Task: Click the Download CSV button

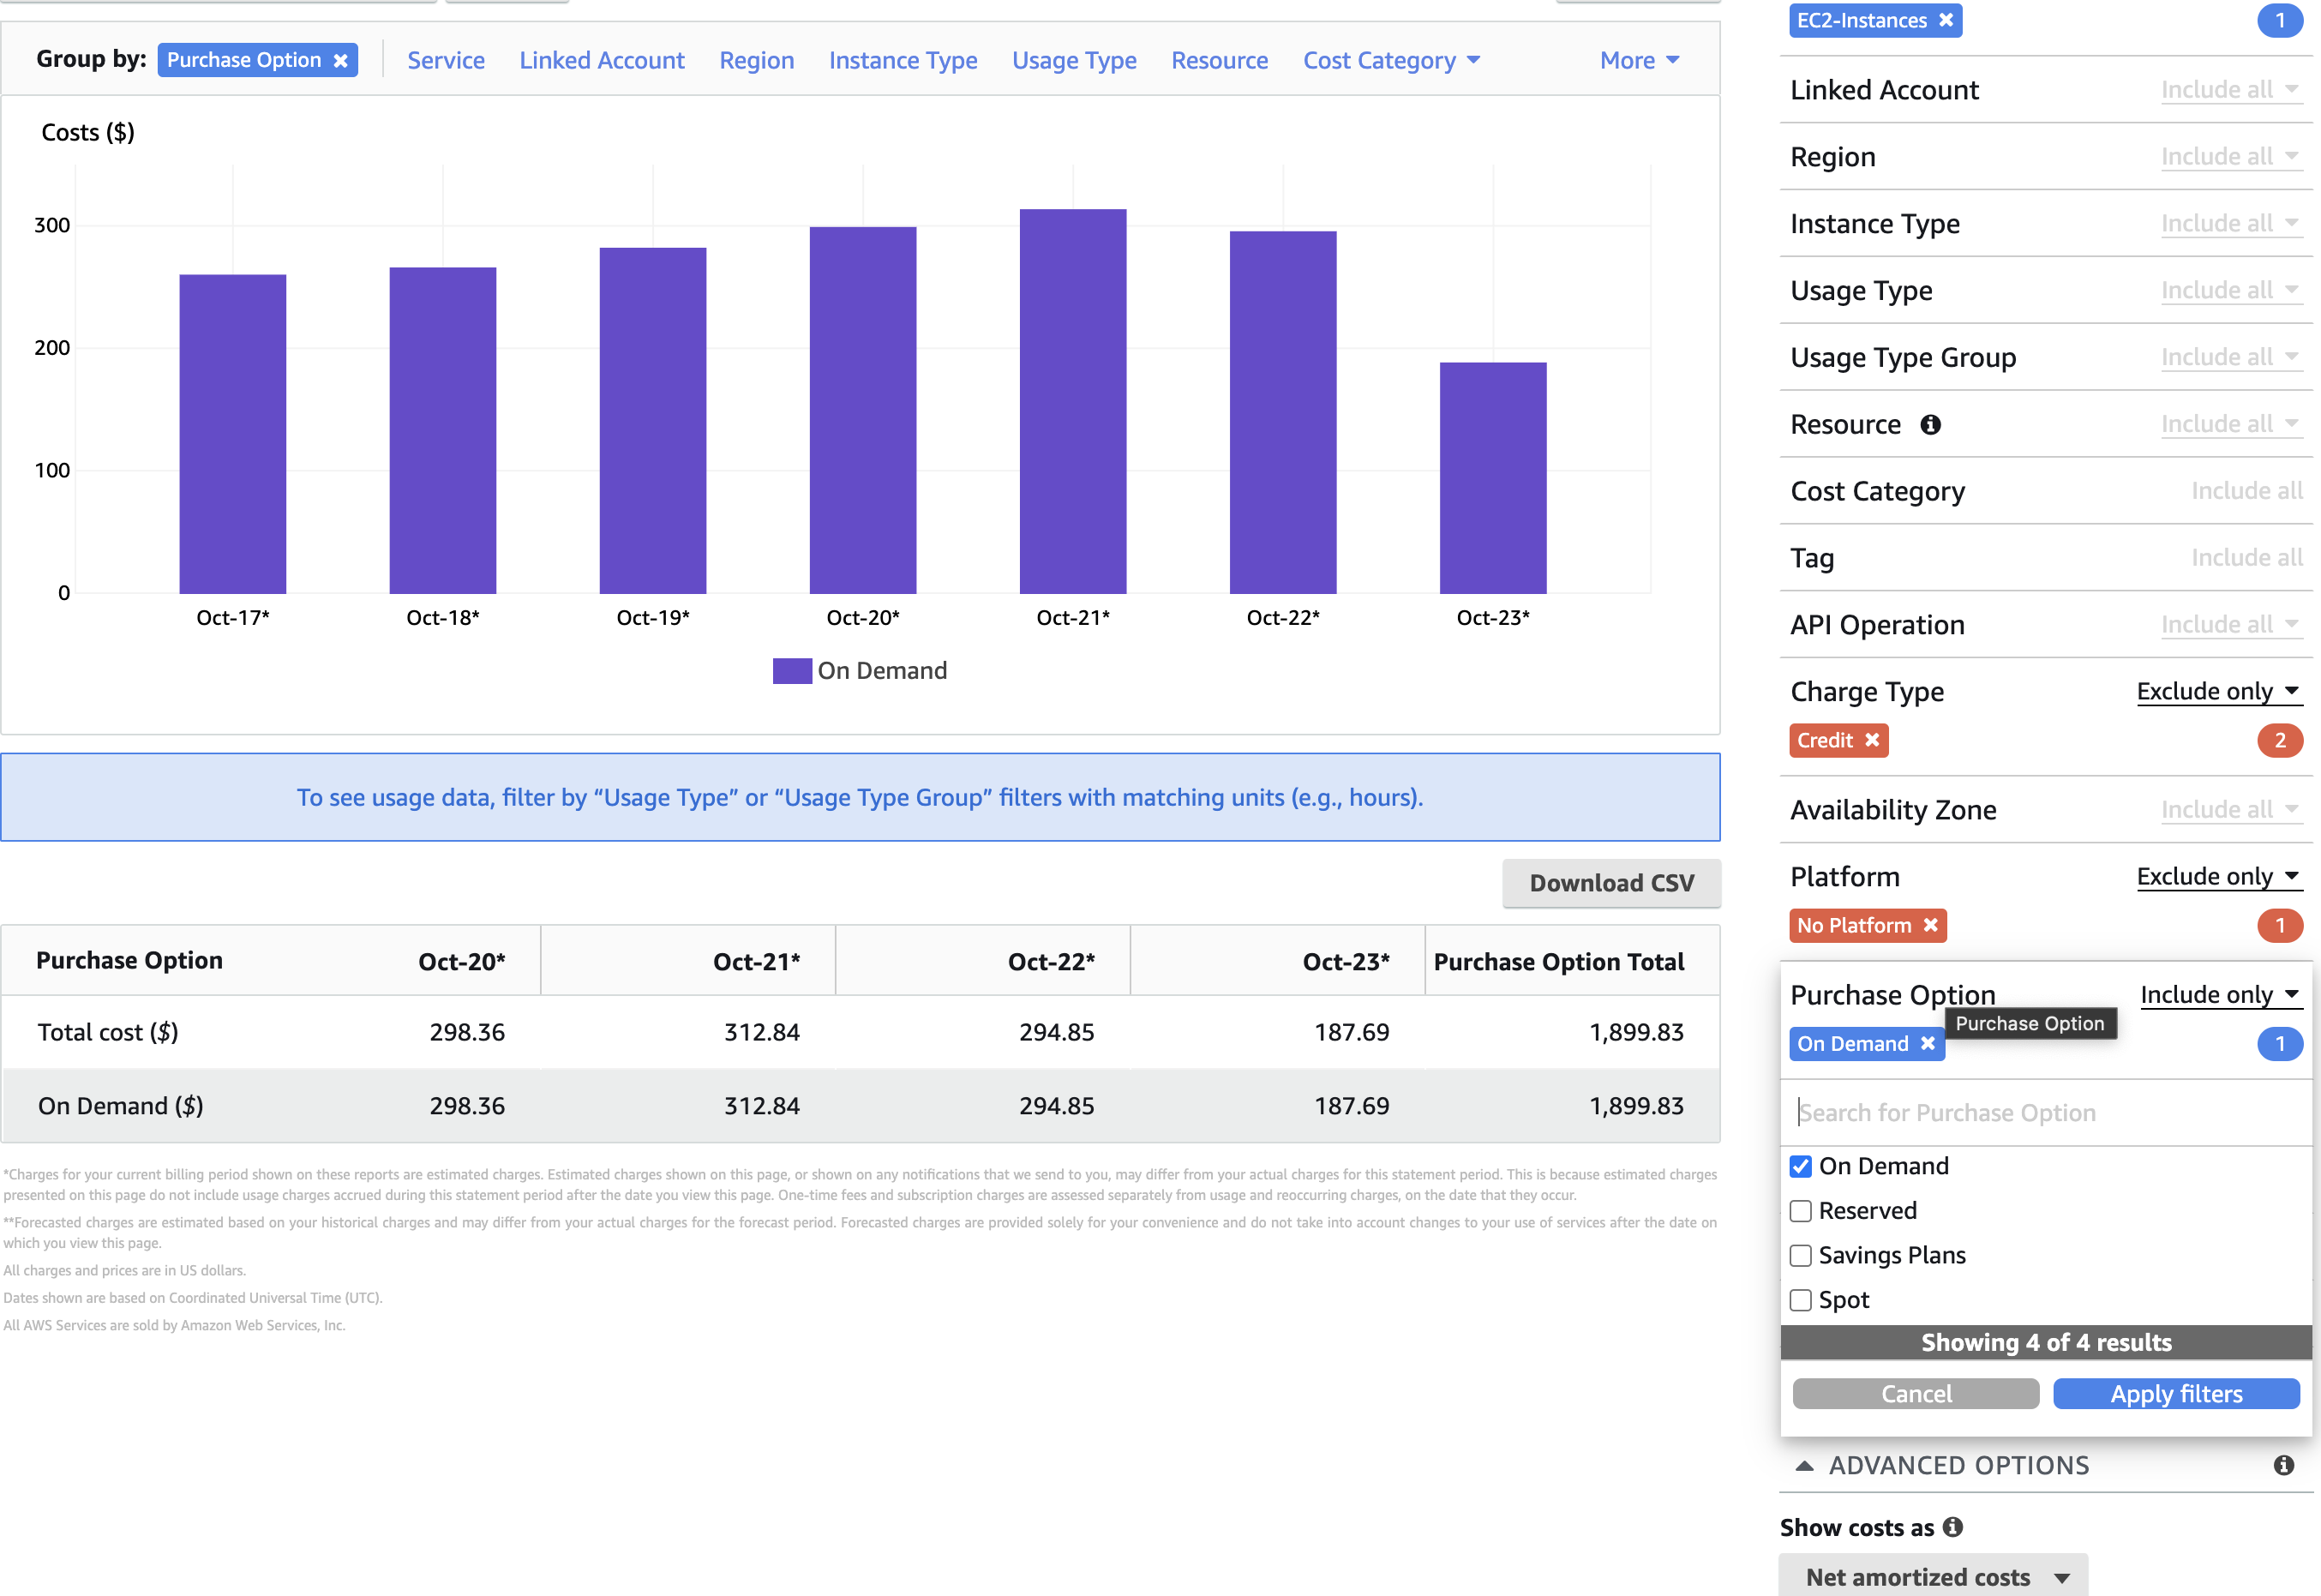Action: (1611, 883)
